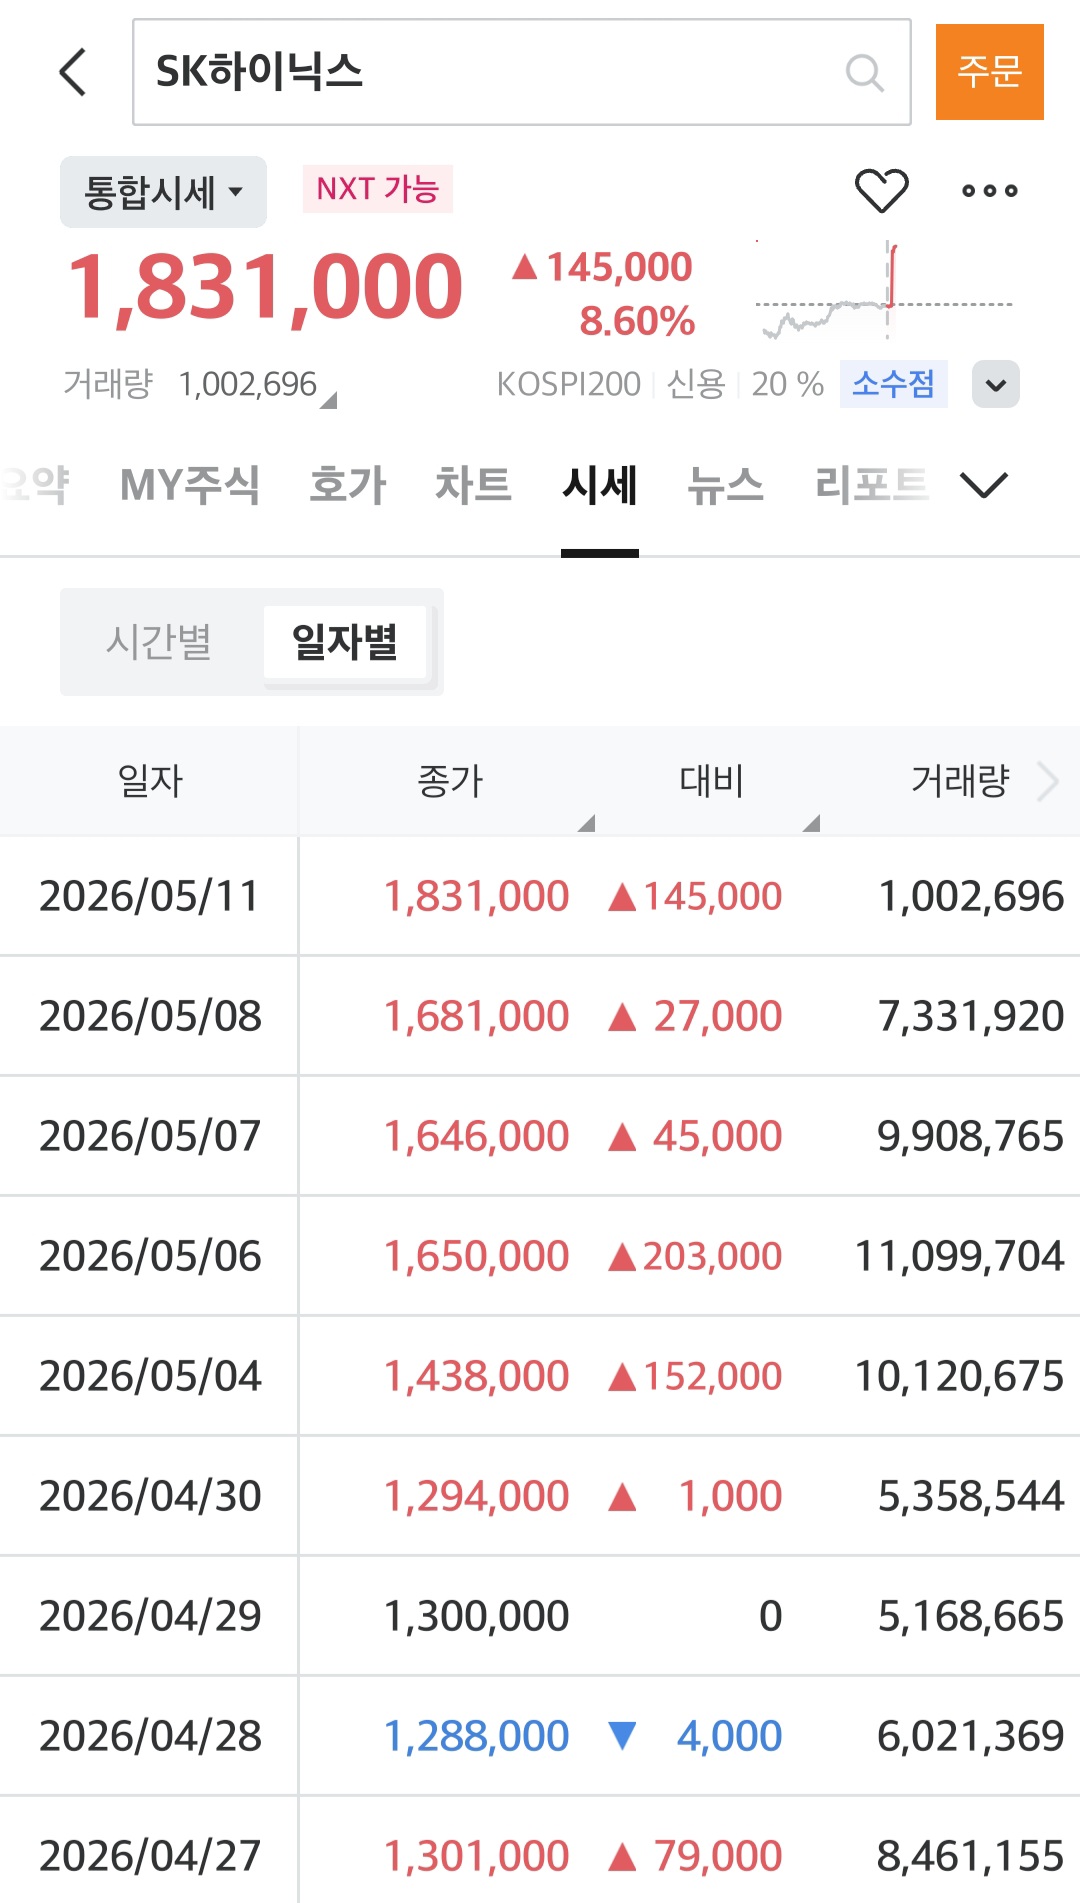Select the 2026/05/07 date row
The image size is (1080, 1903).
[x=540, y=1136]
